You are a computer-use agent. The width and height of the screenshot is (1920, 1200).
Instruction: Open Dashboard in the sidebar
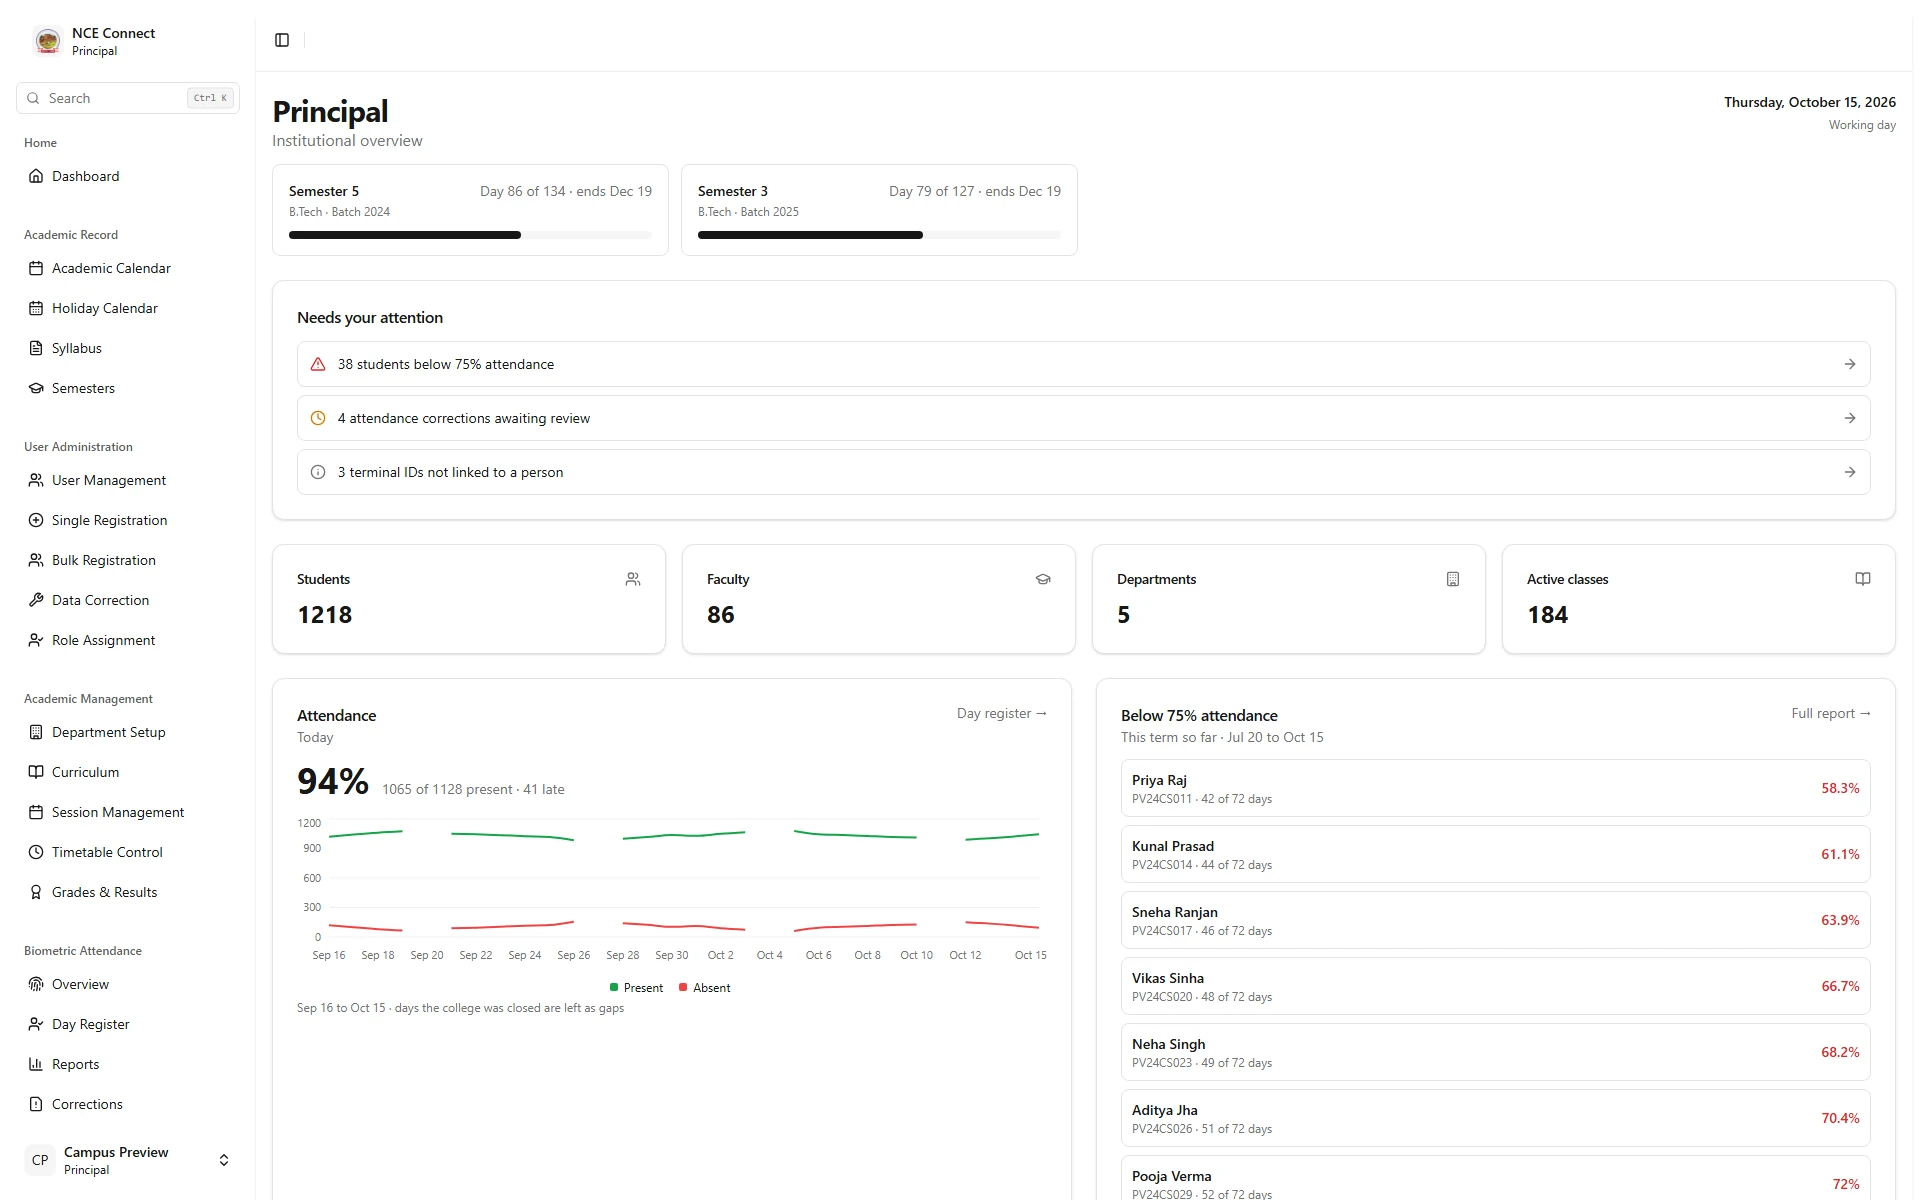pos(128,176)
